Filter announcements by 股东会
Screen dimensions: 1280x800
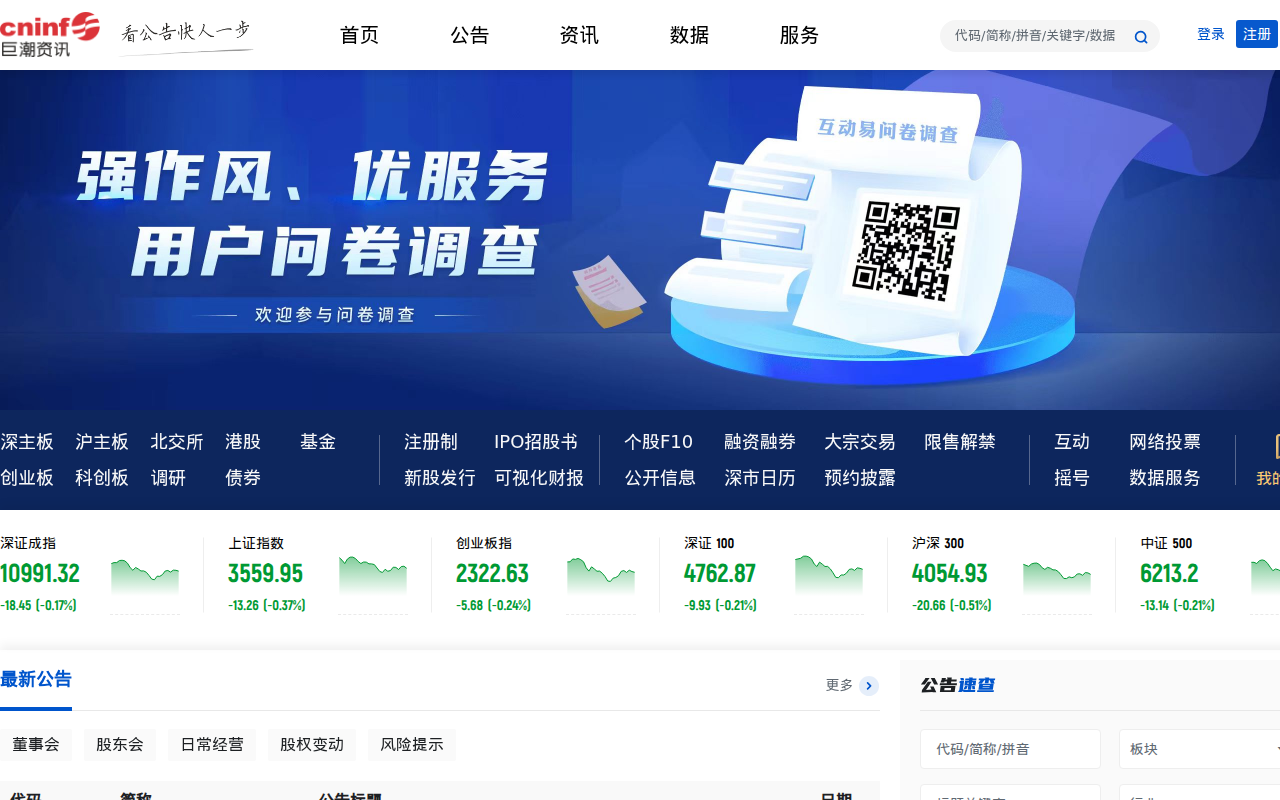tap(120, 745)
